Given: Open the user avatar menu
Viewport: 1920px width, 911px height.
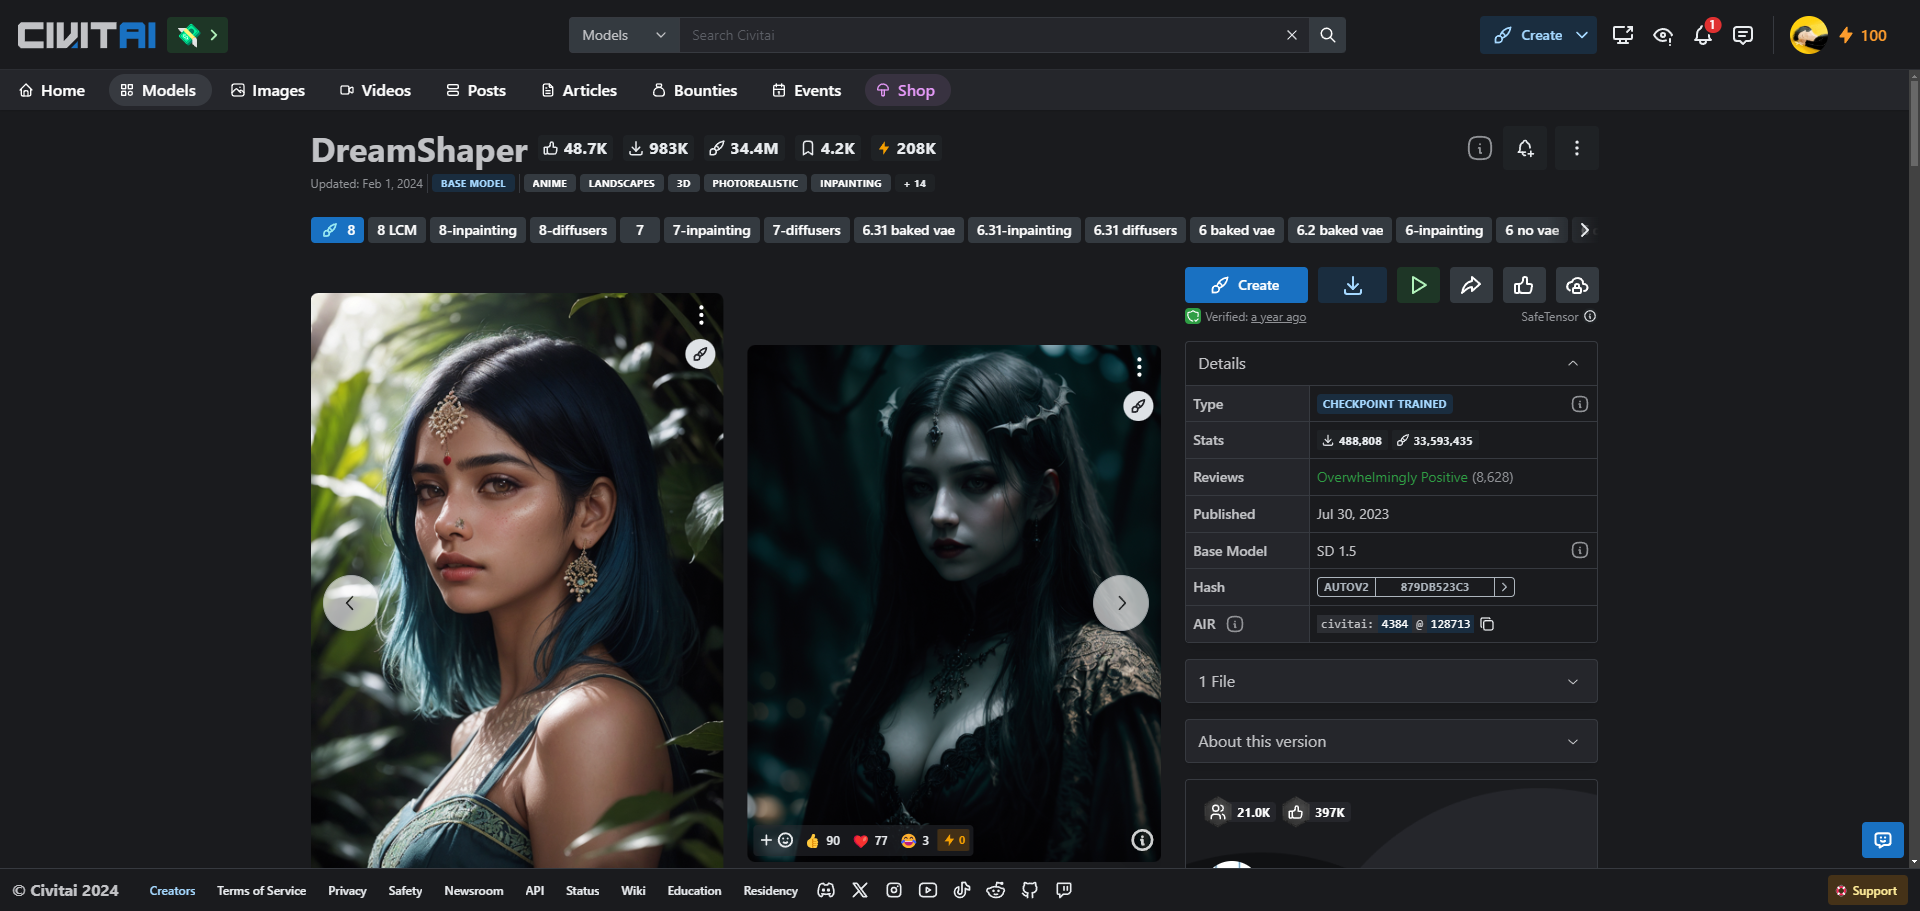Looking at the screenshot, I should coord(1808,35).
